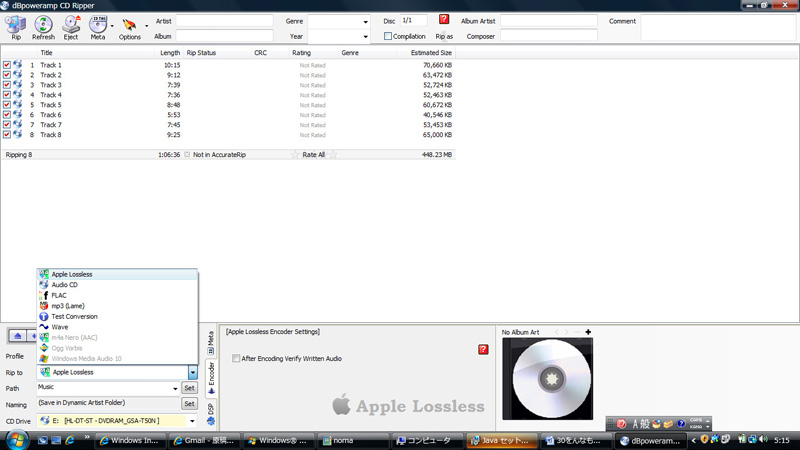Click the Artist text field
The image size is (800, 450).
pos(224,21)
